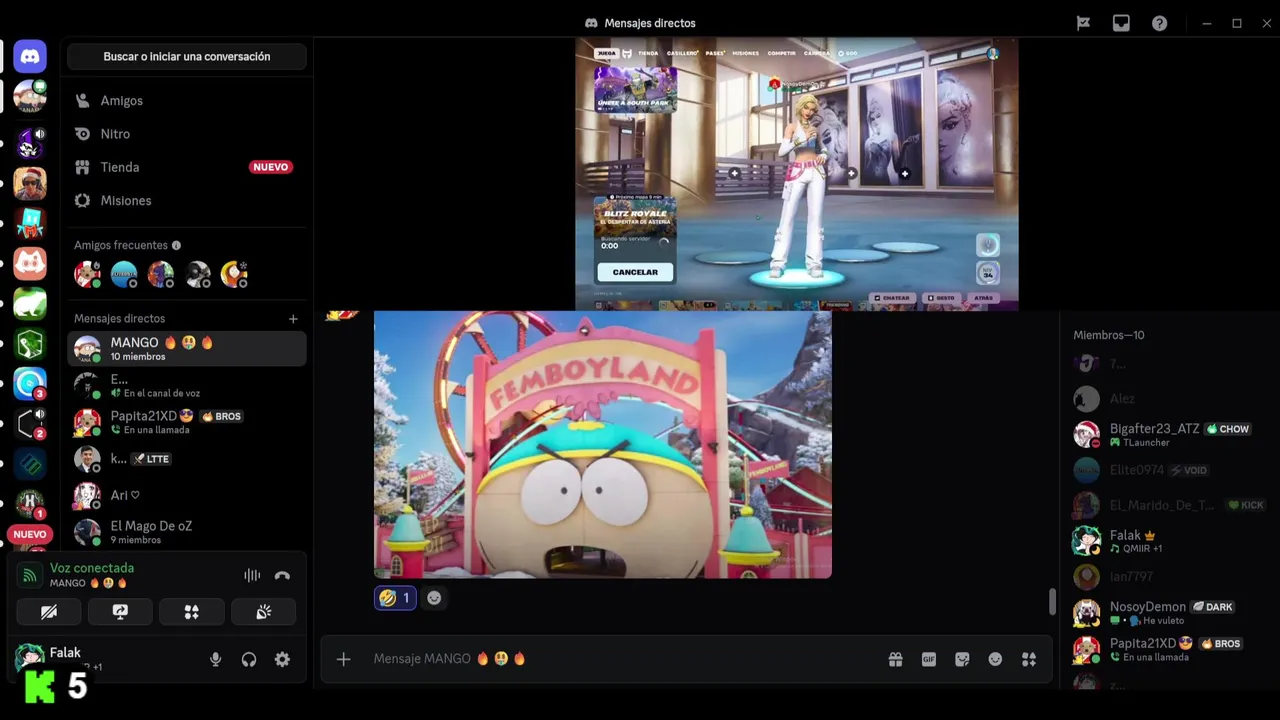This screenshot has height=720, width=1280.
Task: Click CANCELAR button in streamed game
Action: (x=635, y=272)
